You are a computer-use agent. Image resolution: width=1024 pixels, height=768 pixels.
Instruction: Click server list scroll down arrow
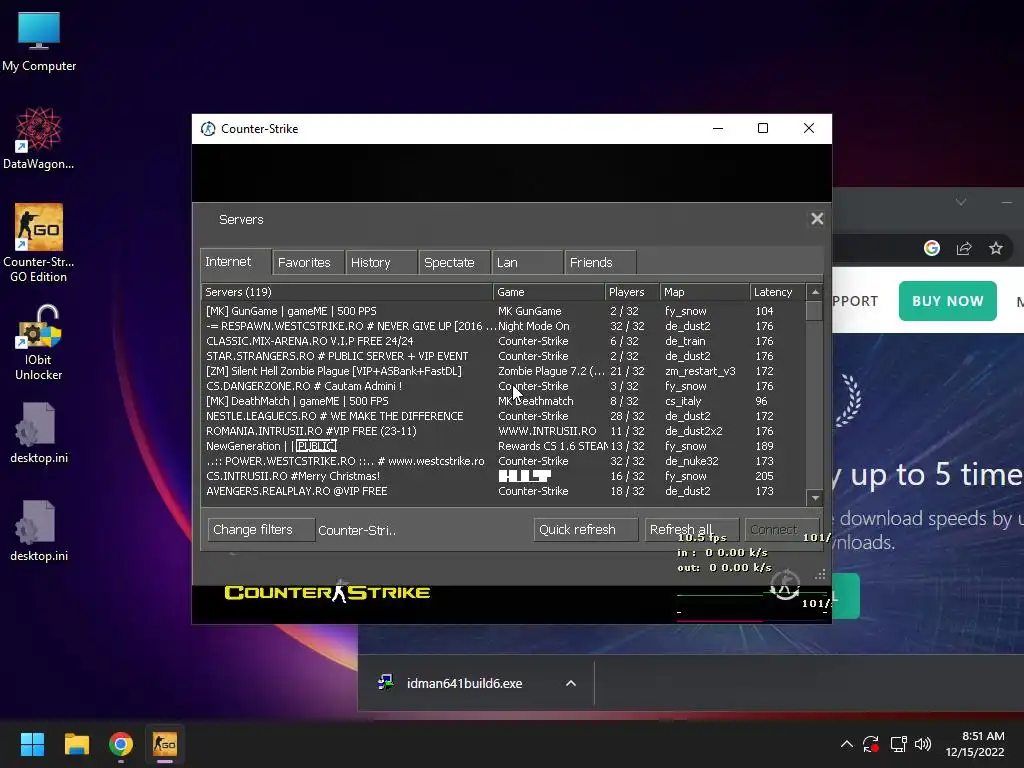pyautogui.click(x=814, y=498)
